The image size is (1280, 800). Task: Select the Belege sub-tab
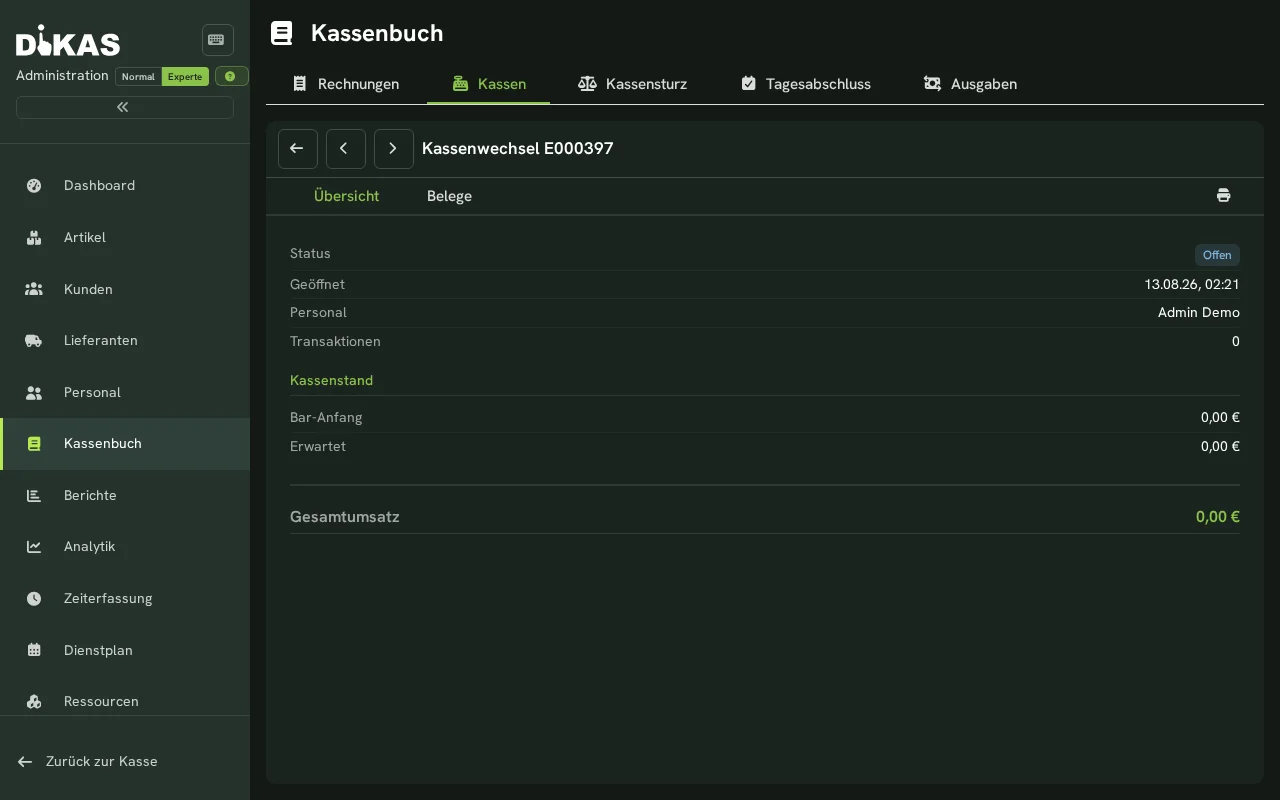point(449,196)
